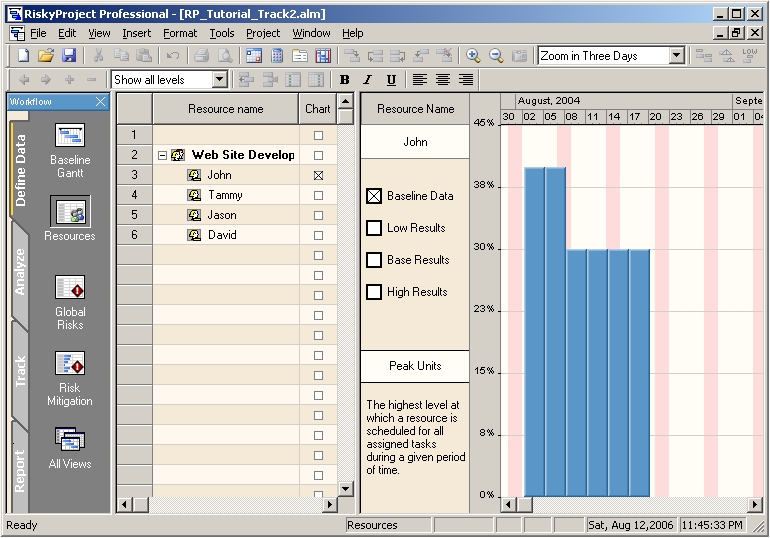Image resolution: width=770 pixels, height=538 pixels.
Task: Click David's resource icon
Action: pos(194,235)
